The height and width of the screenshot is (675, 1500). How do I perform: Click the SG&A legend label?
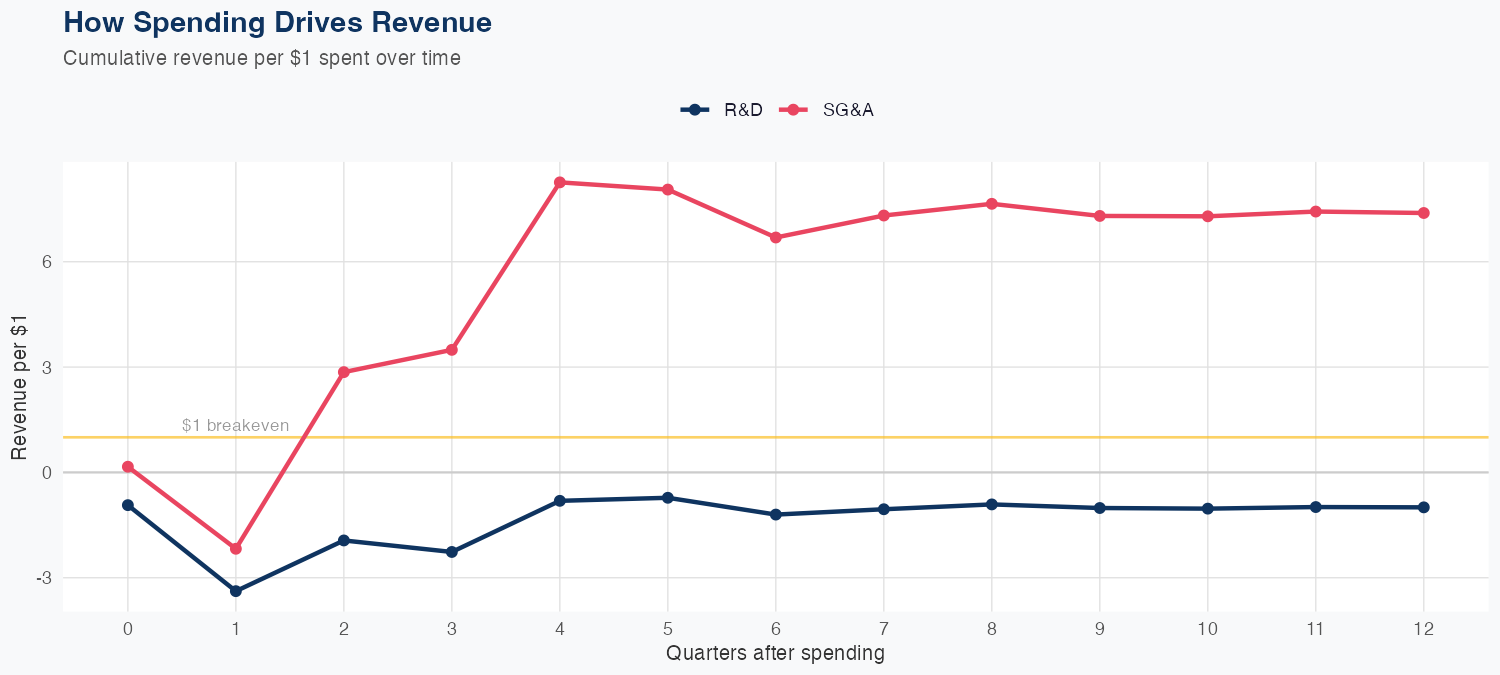tap(848, 110)
